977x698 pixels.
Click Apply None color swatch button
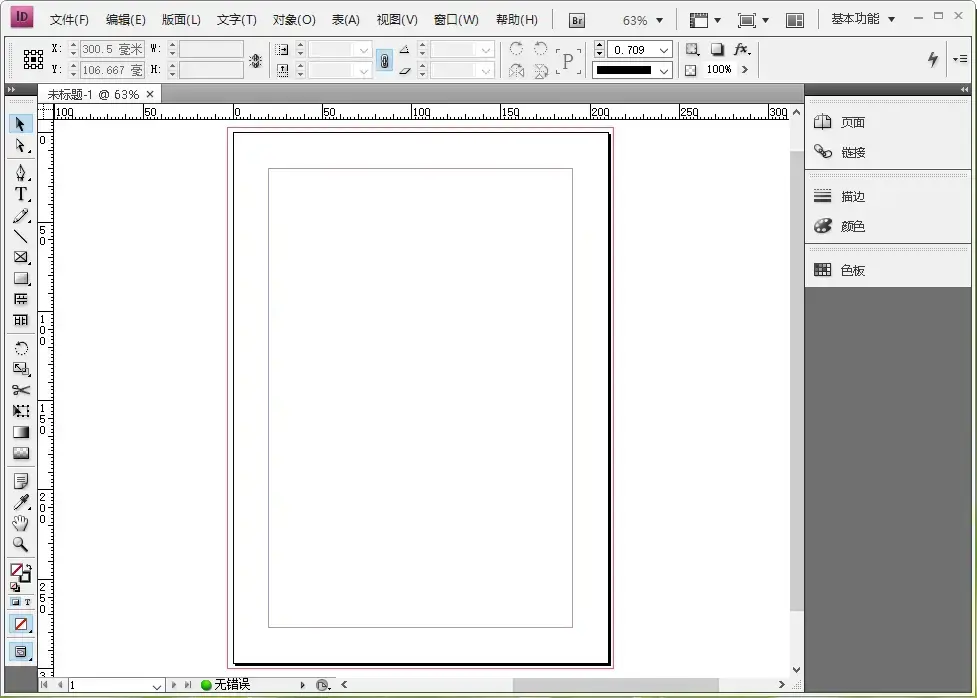[x=21, y=624]
